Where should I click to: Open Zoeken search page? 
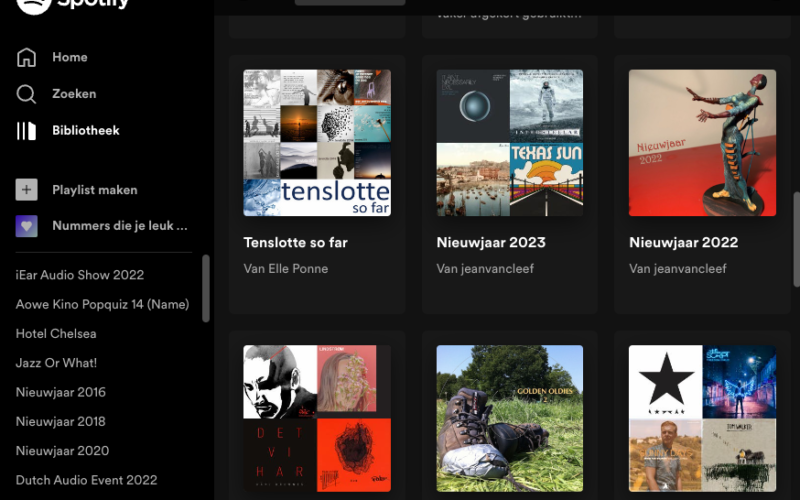click(74, 94)
